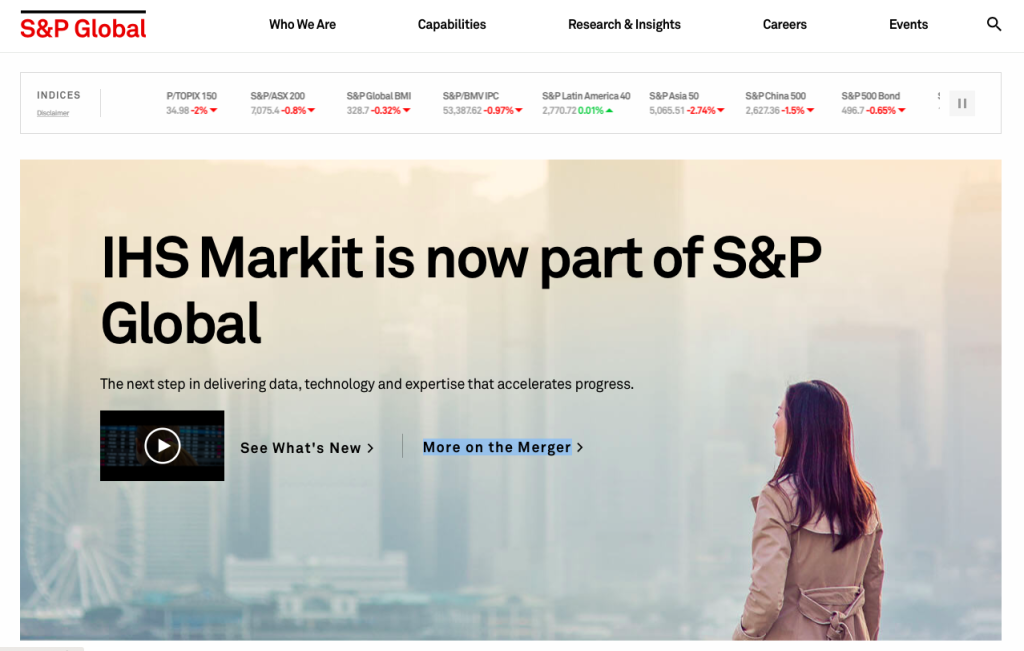Viewport: 1024px width, 651px height.
Task: Click the green up arrow beside S&P Latin America 40
Action: tap(609, 110)
